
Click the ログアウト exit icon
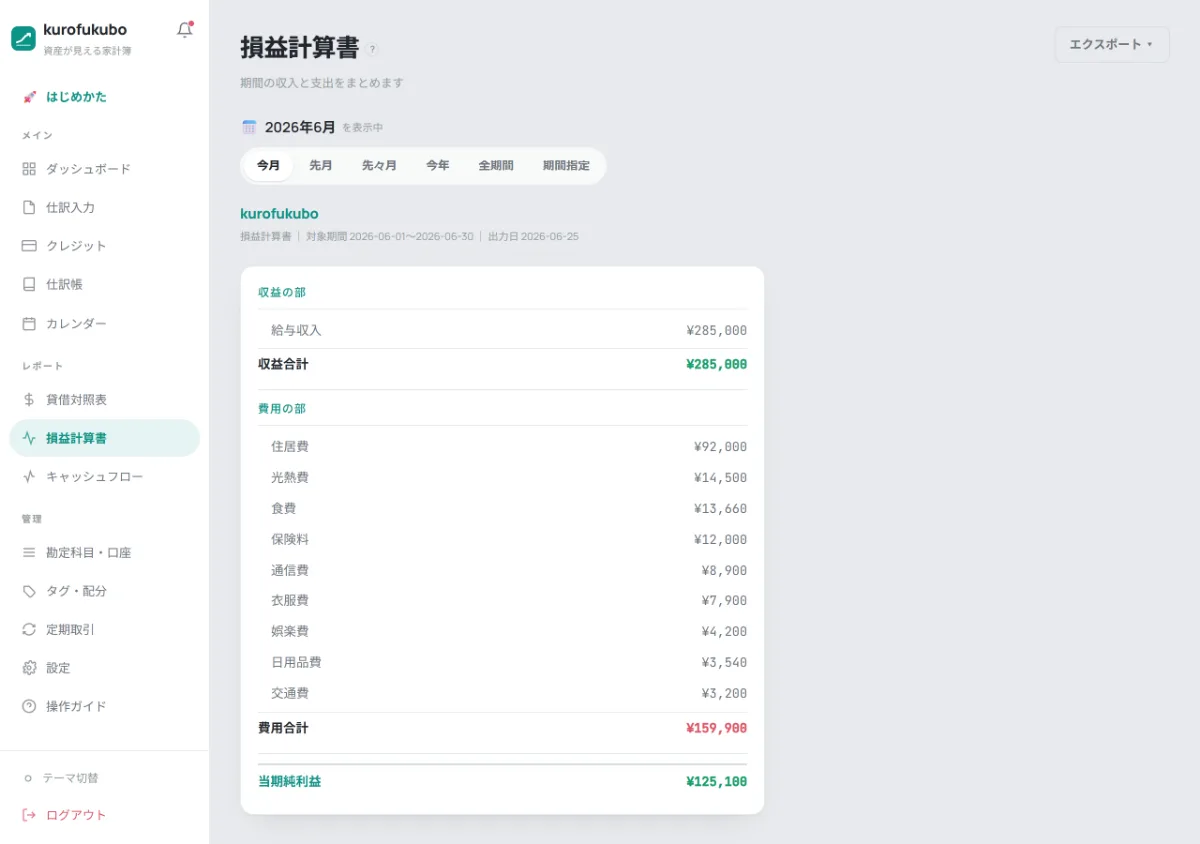(29, 815)
